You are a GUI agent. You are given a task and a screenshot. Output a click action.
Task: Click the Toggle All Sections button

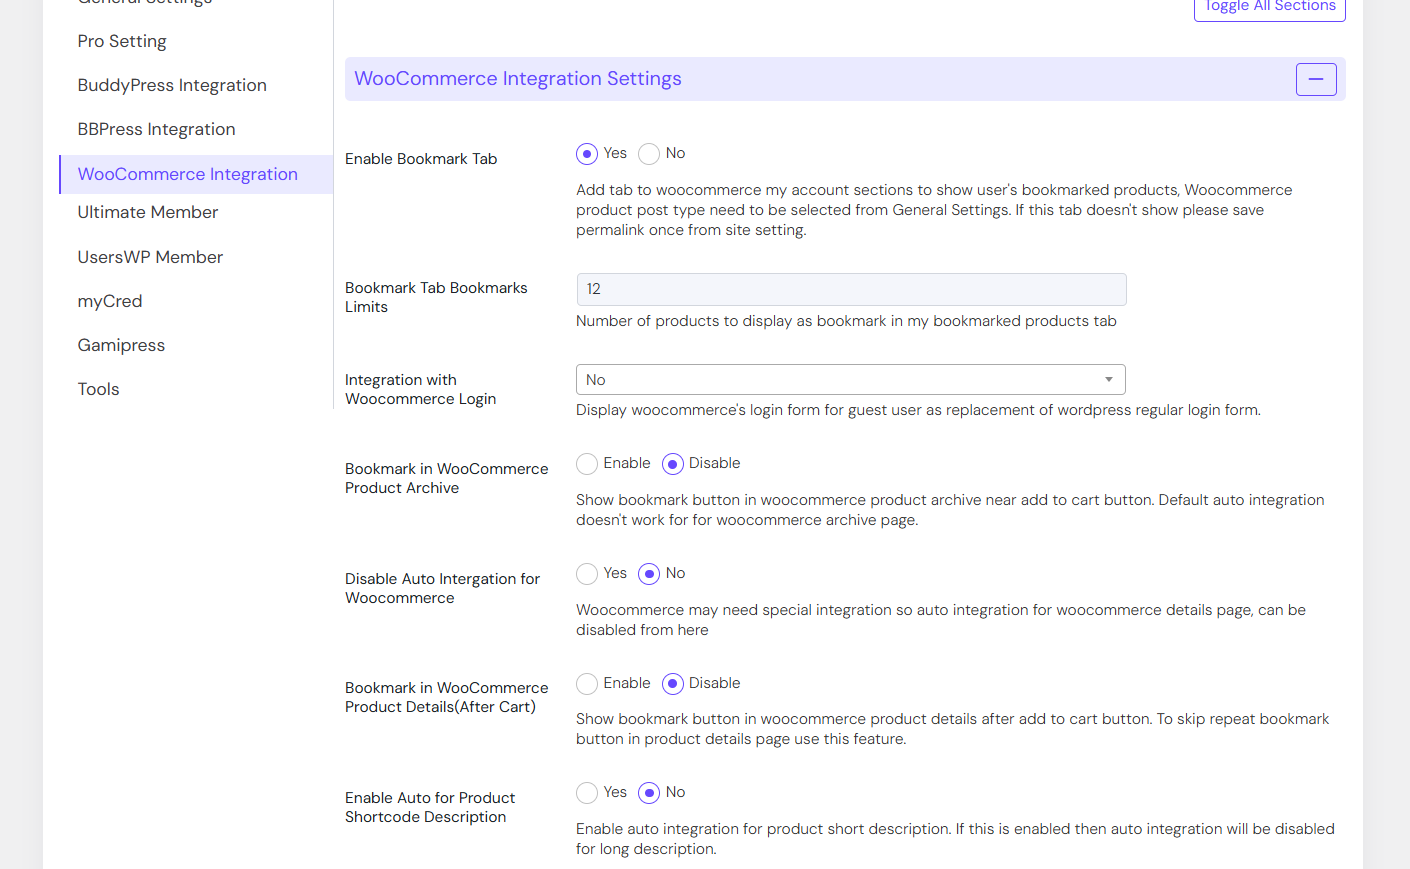click(1269, 7)
